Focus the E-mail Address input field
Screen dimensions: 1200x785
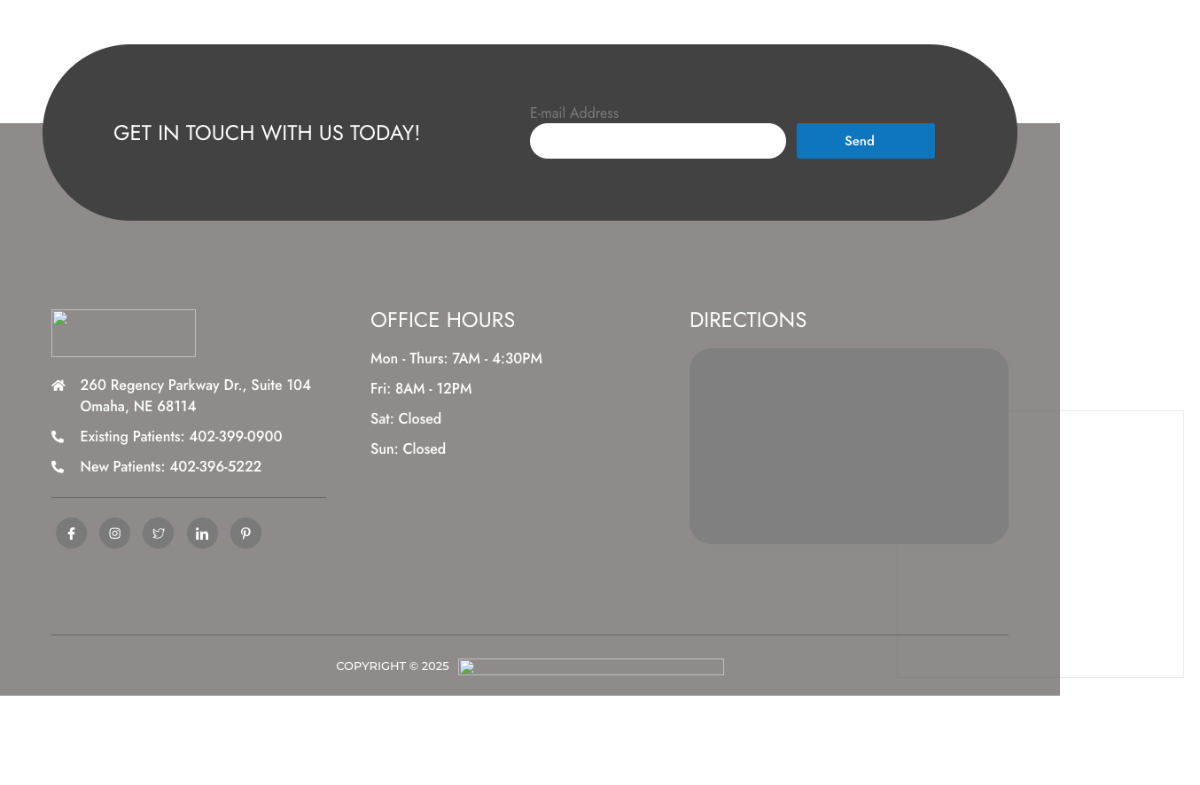pyautogui.click(x=657, y=141)
